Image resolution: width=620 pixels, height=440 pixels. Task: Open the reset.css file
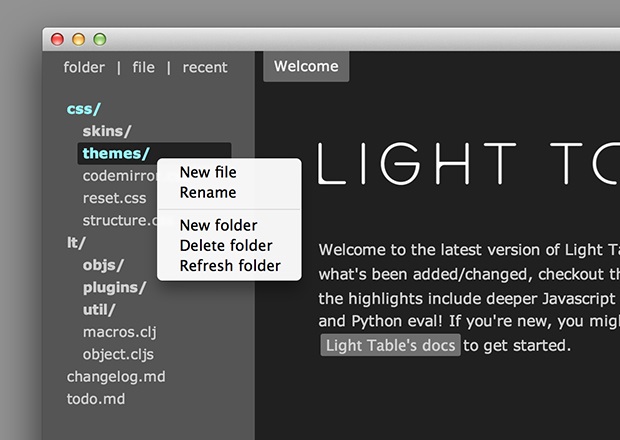click(114, 198)
